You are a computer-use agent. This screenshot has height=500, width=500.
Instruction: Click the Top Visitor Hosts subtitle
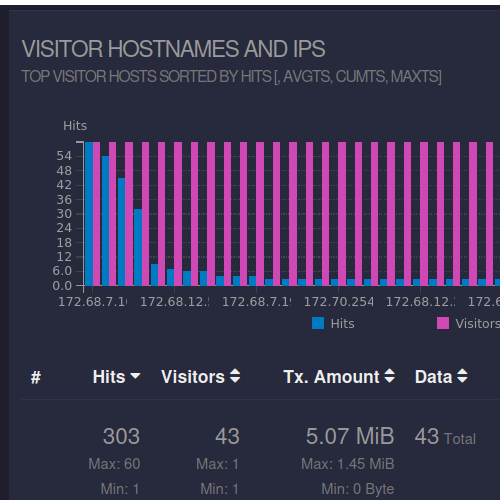[x=232, y=76]
